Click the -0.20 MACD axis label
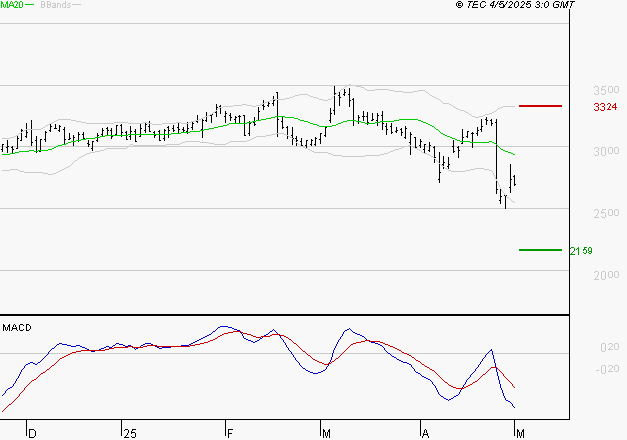This screenshot has width=627, height=440. pyautogui.click(x=607, y=369)
